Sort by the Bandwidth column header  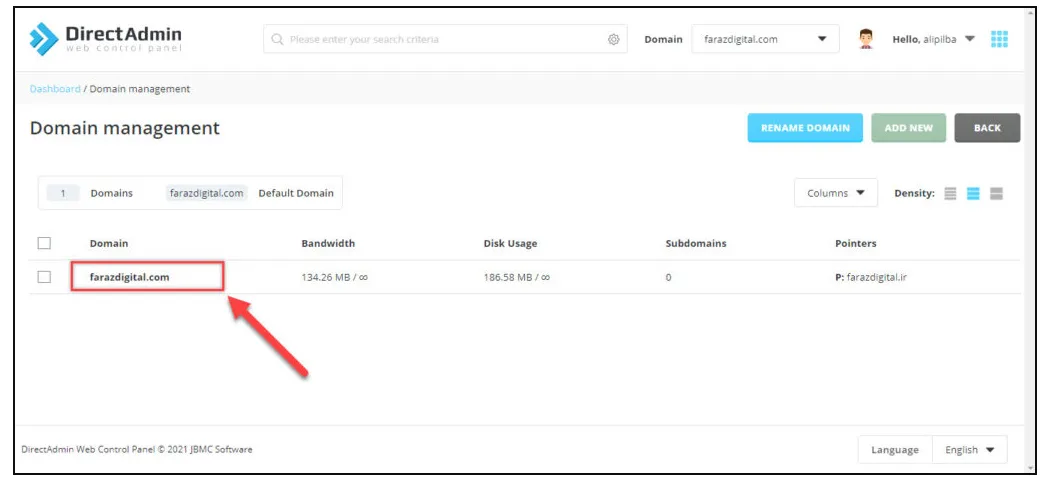328,243
